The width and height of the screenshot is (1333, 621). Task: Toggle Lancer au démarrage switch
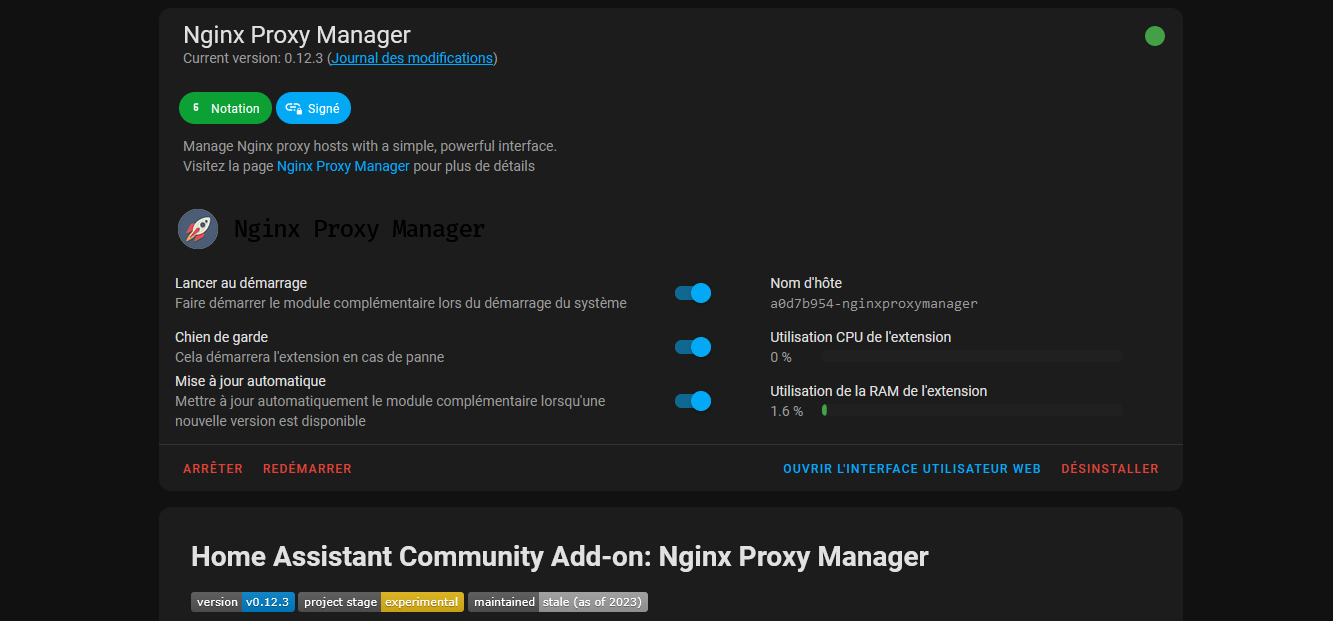click(693, 293)
